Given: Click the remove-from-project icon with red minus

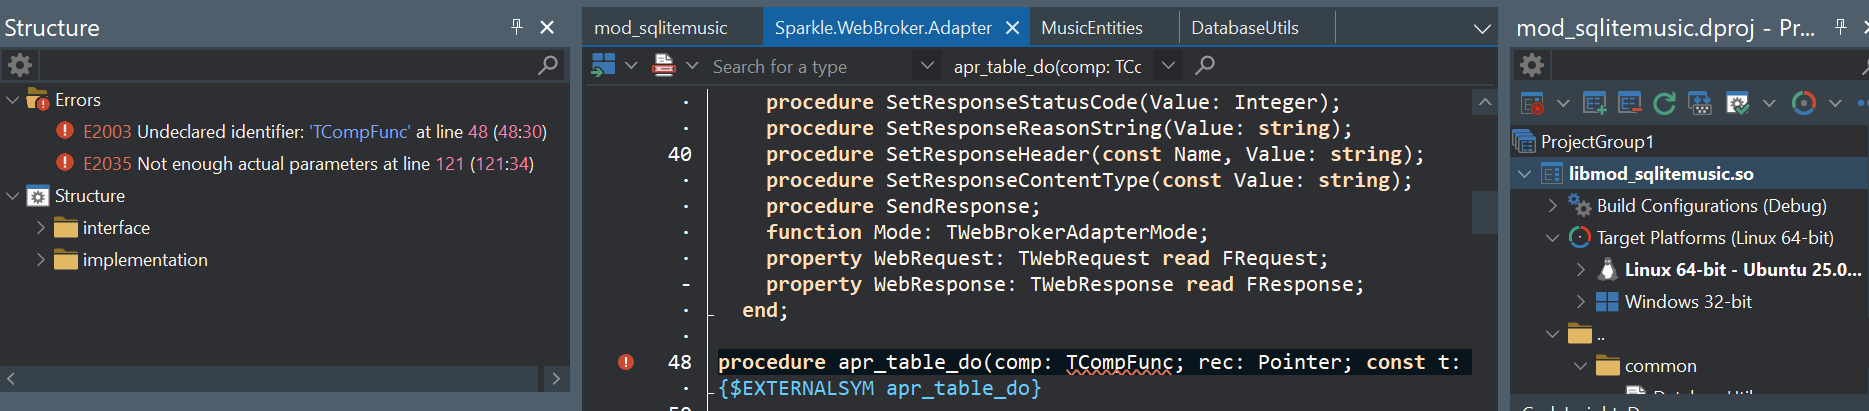Looking at the screenshot, I should [1629, 103].
